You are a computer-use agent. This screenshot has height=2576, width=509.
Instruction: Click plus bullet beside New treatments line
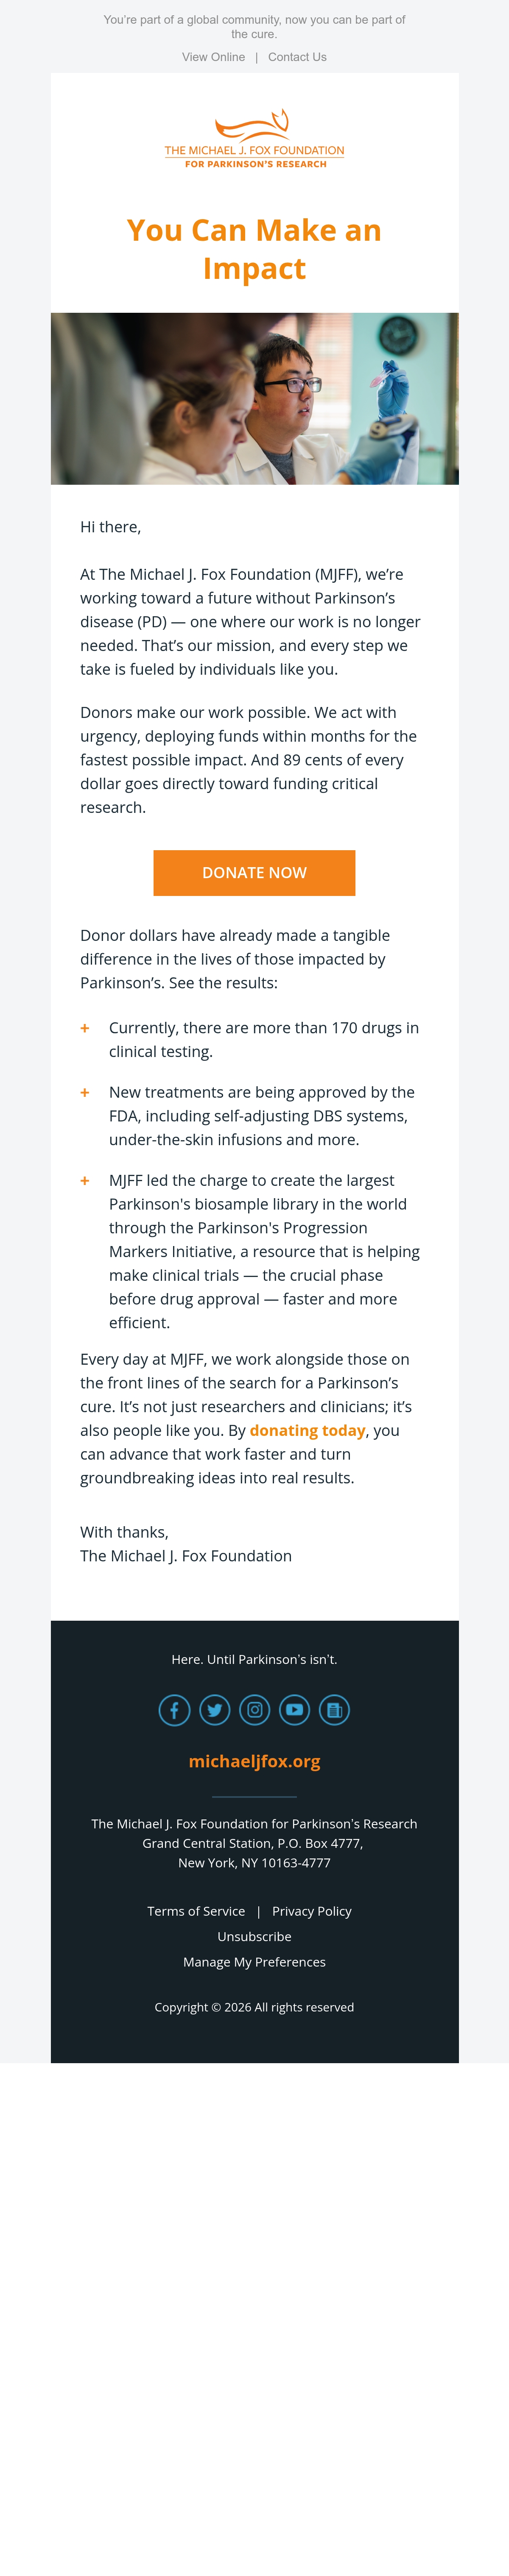point(85,1093)
